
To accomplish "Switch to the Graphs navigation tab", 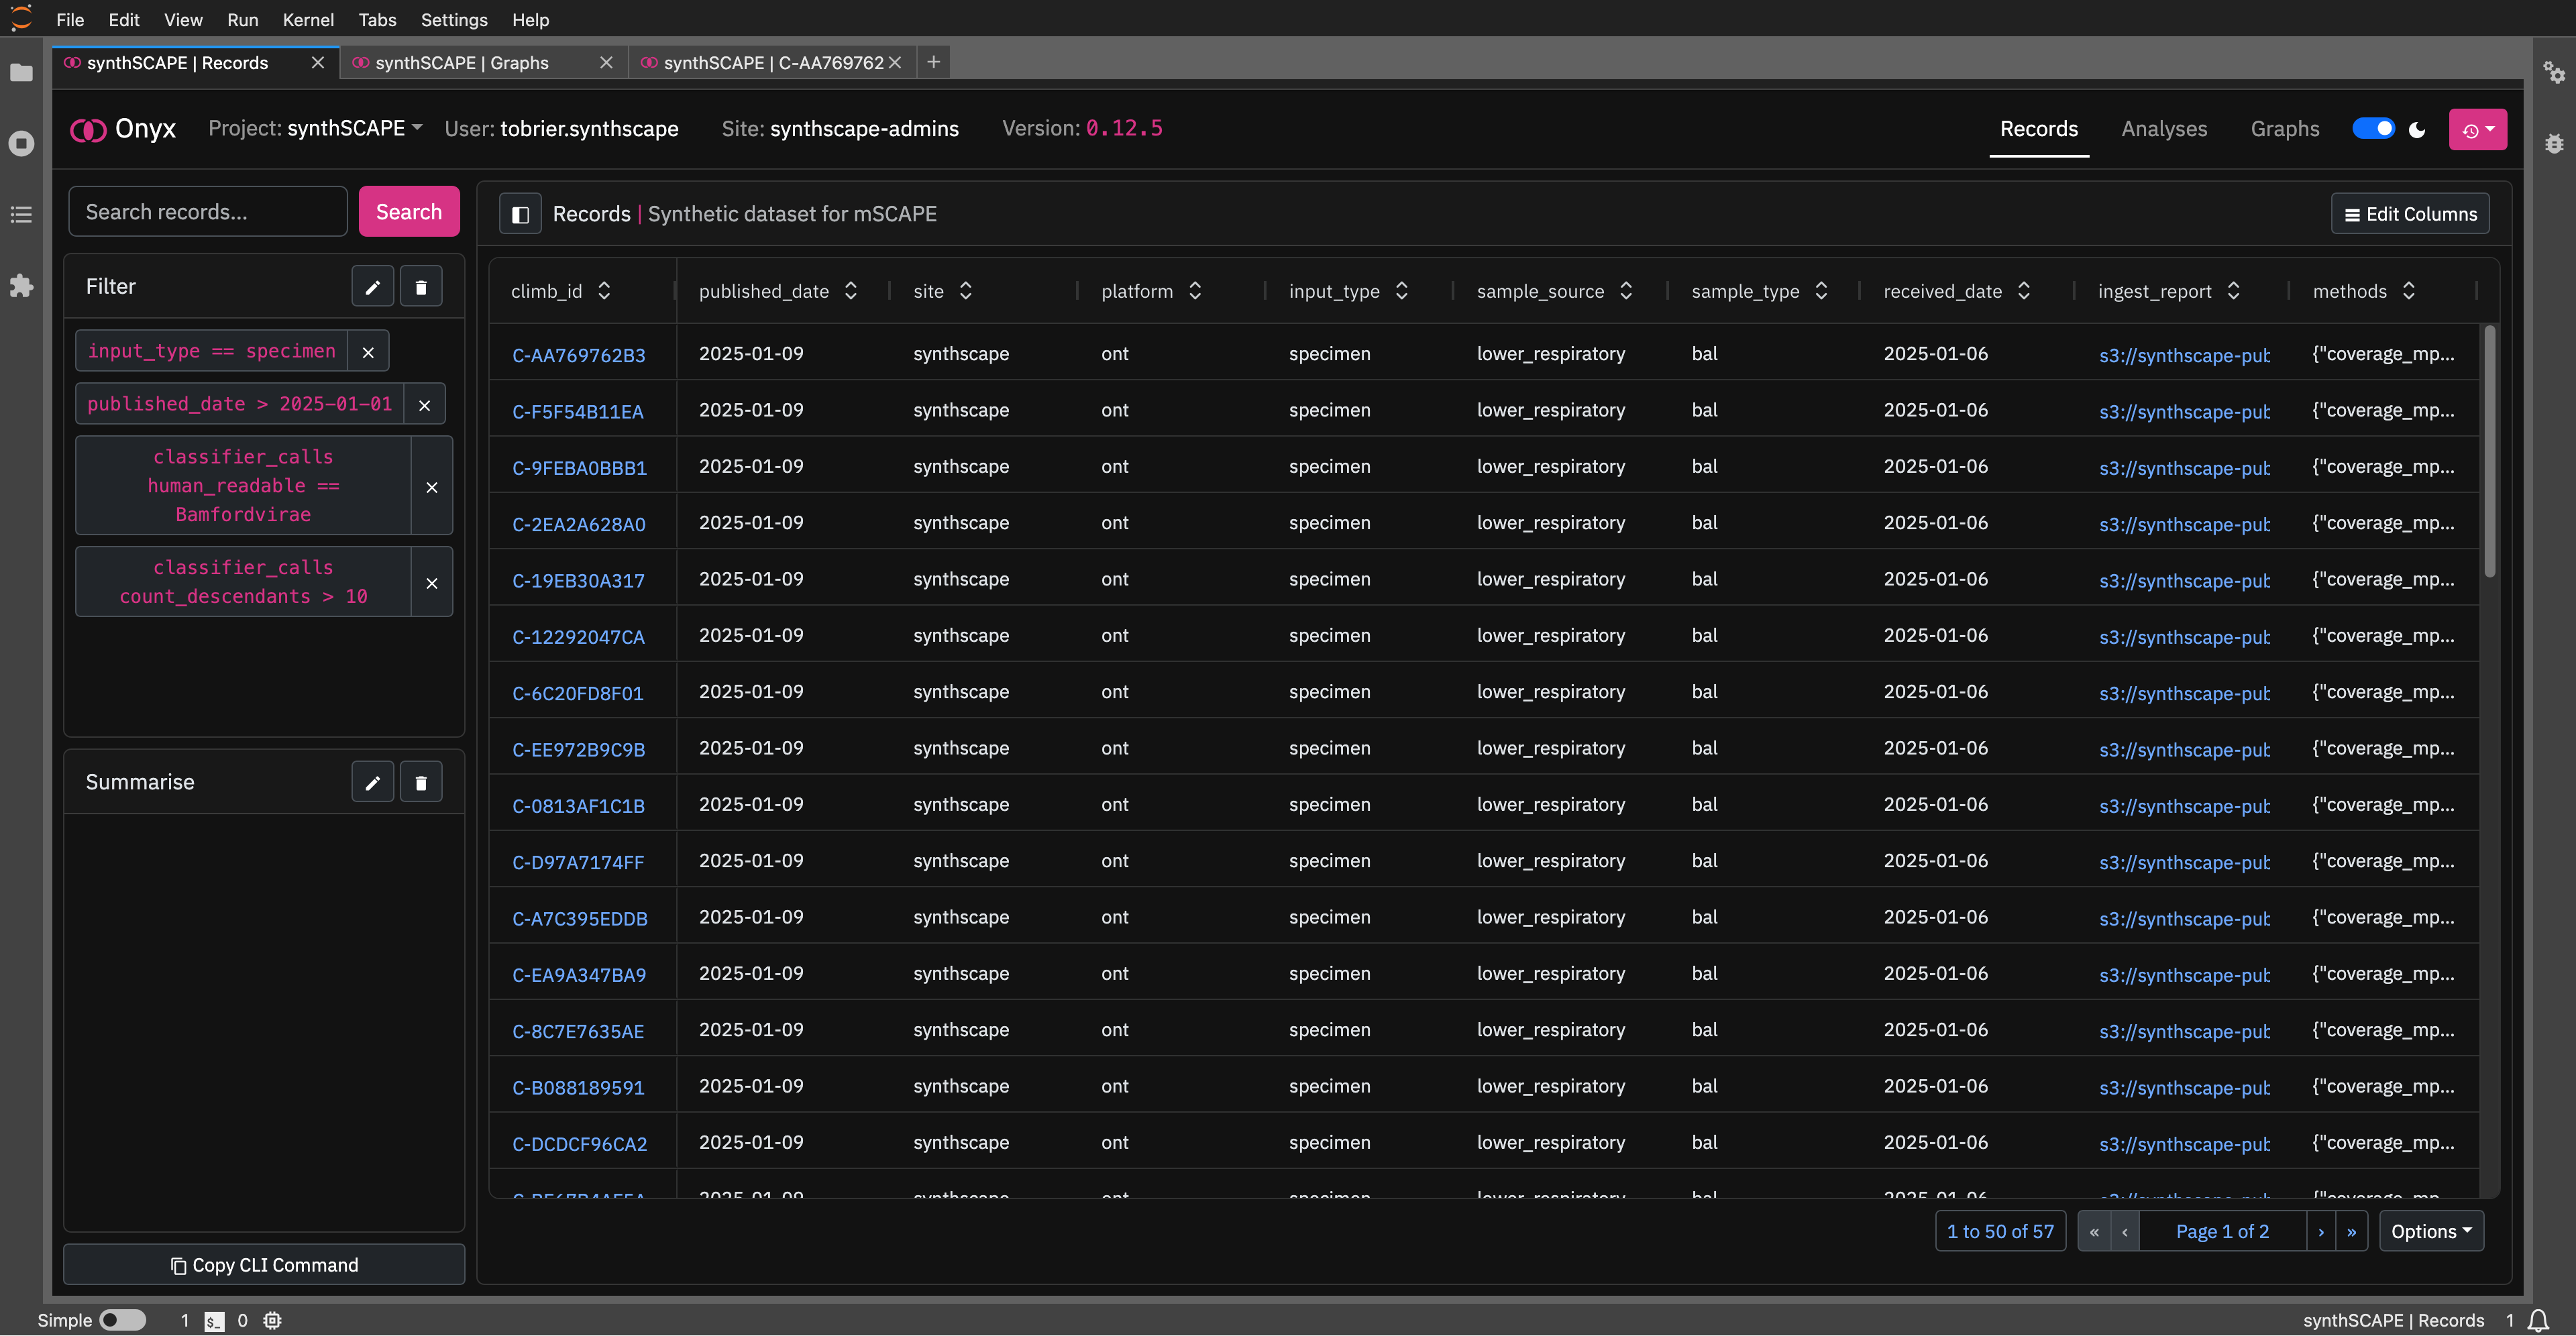I will 2284,129.
